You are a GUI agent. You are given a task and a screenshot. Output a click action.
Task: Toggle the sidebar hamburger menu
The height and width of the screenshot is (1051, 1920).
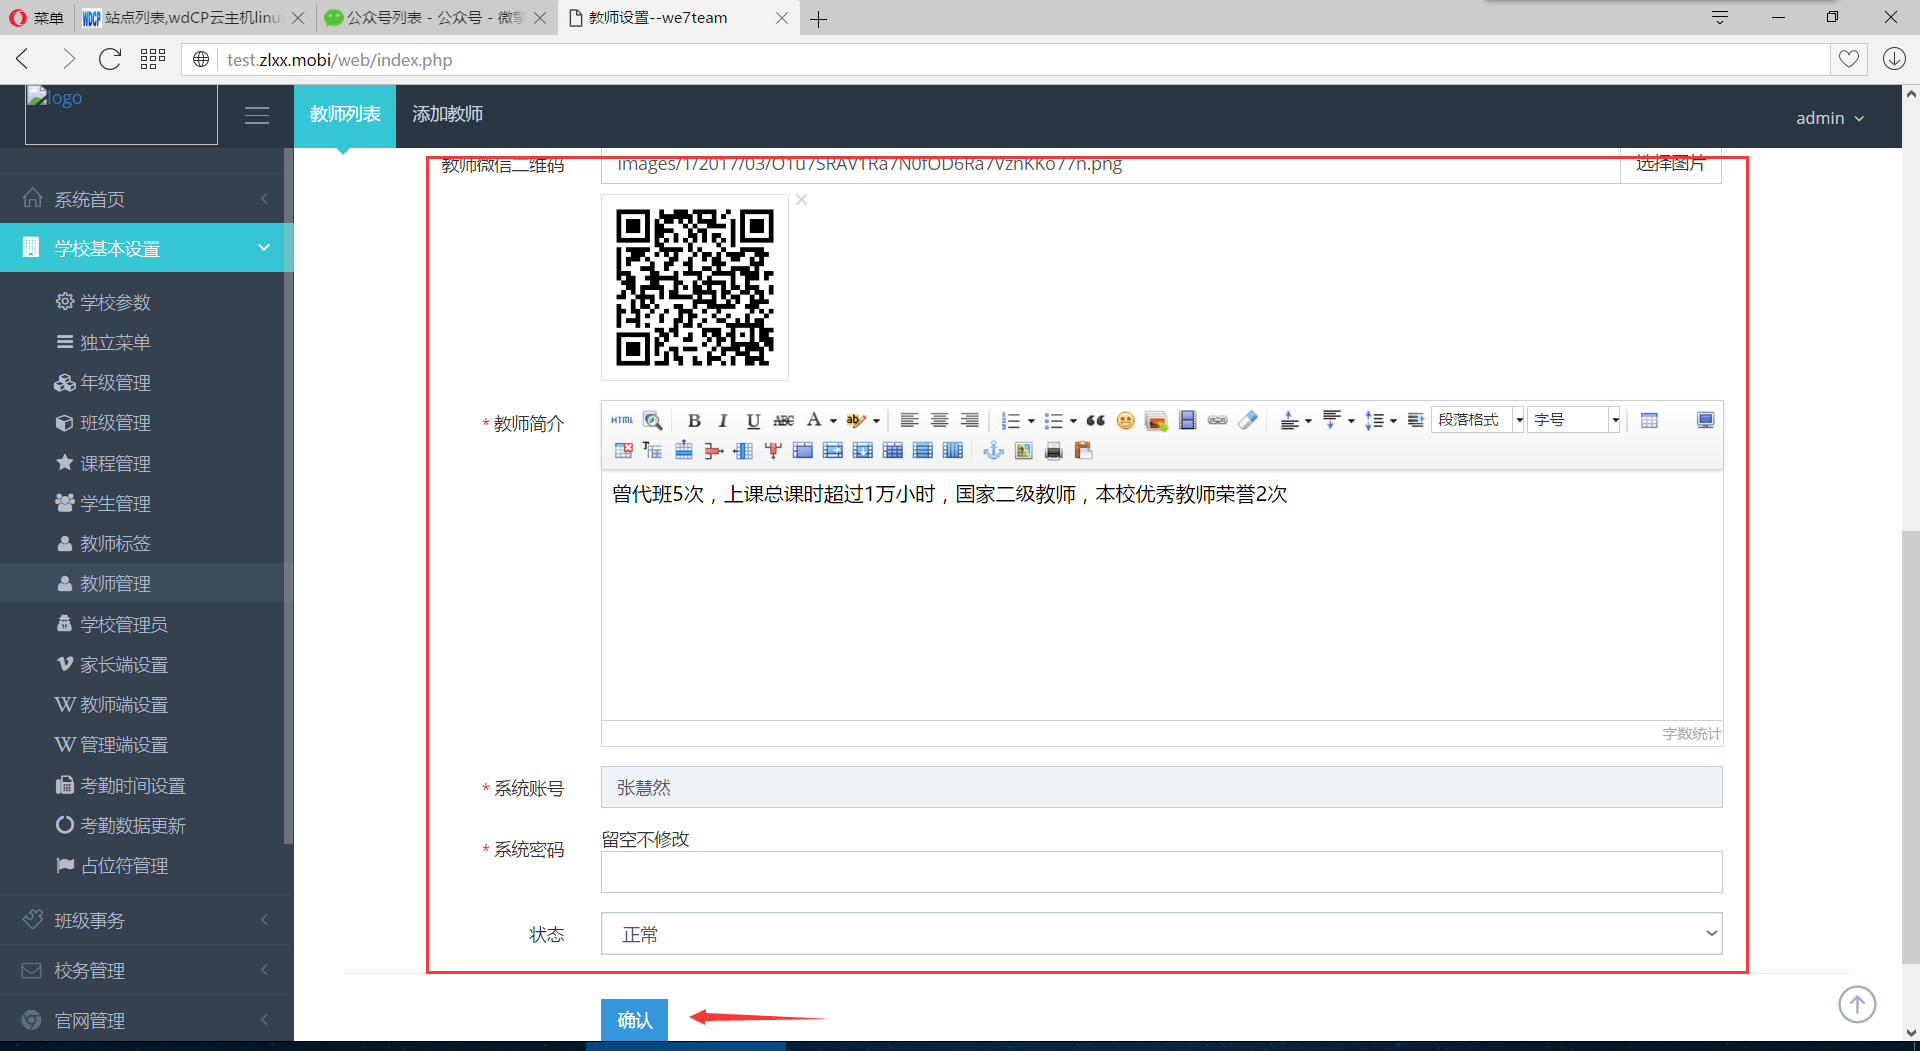coord(257,116)
